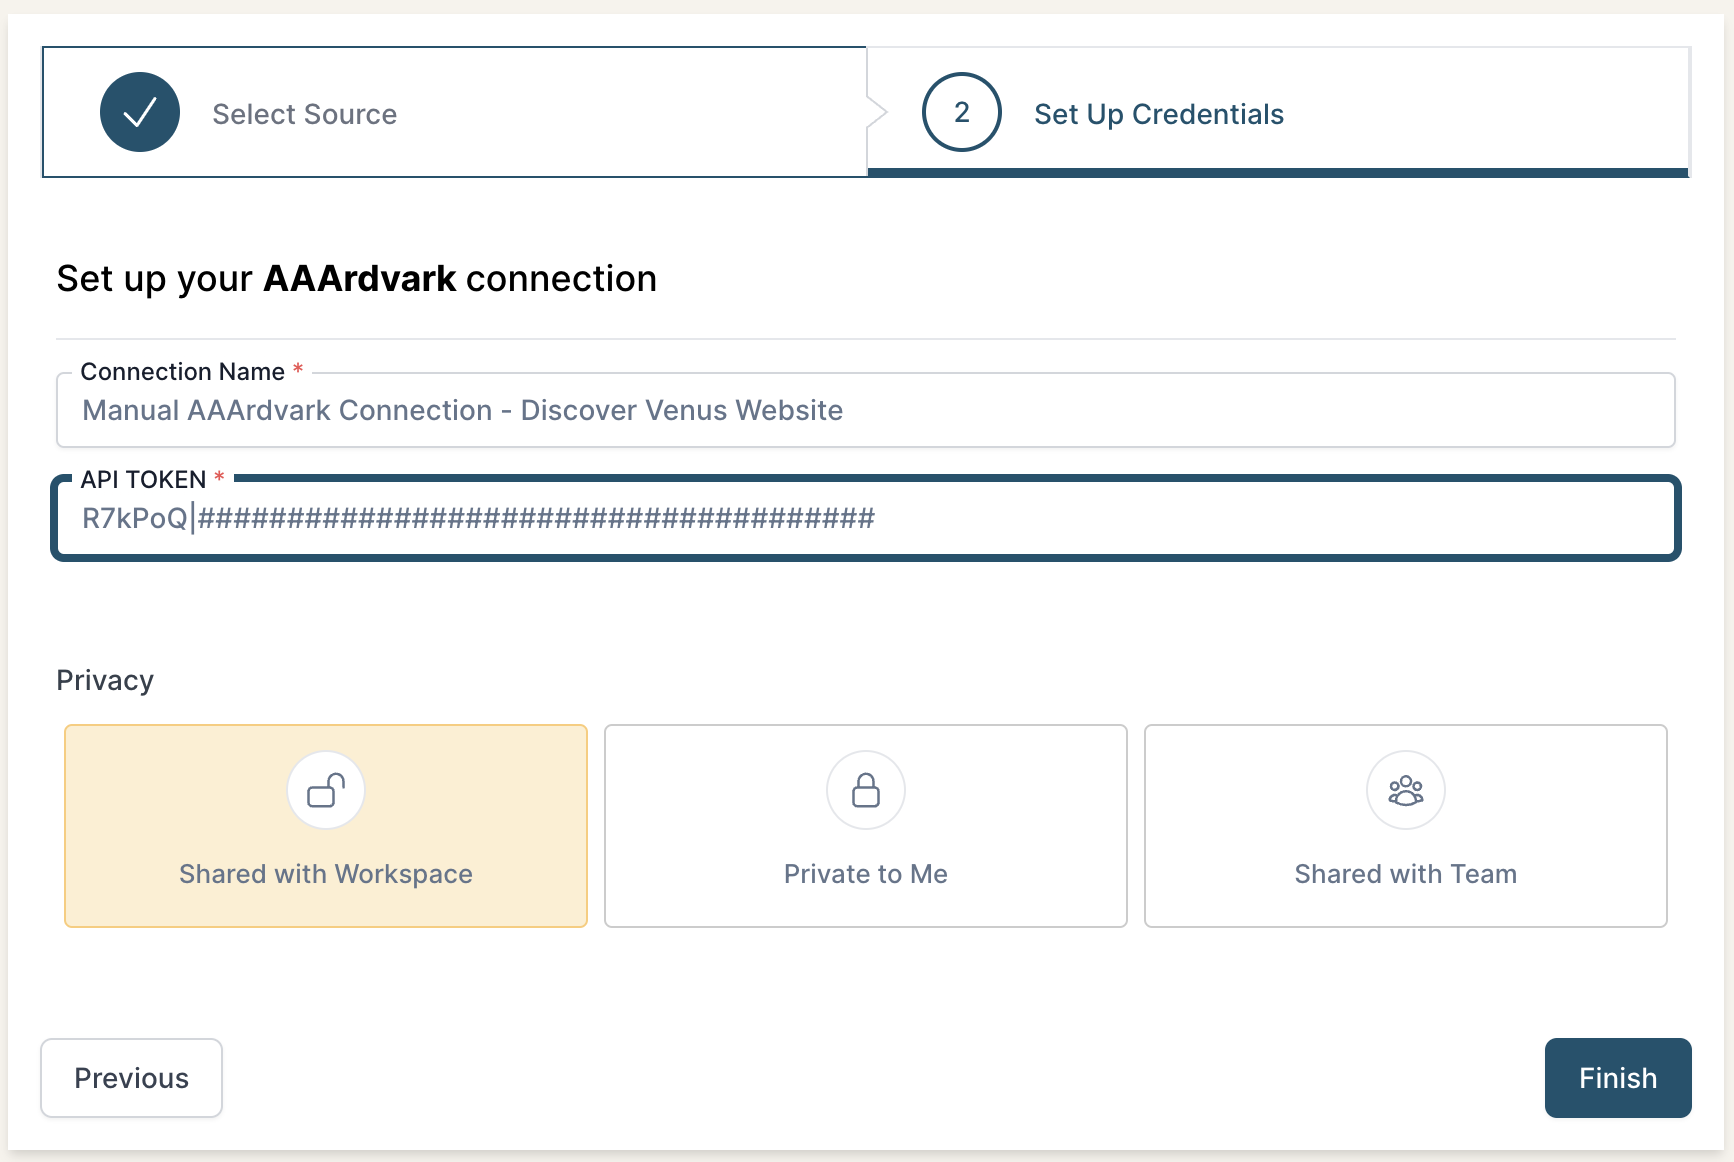
Task: Click the red asterisk beside Connection Name label
Action: coord(297,370)
